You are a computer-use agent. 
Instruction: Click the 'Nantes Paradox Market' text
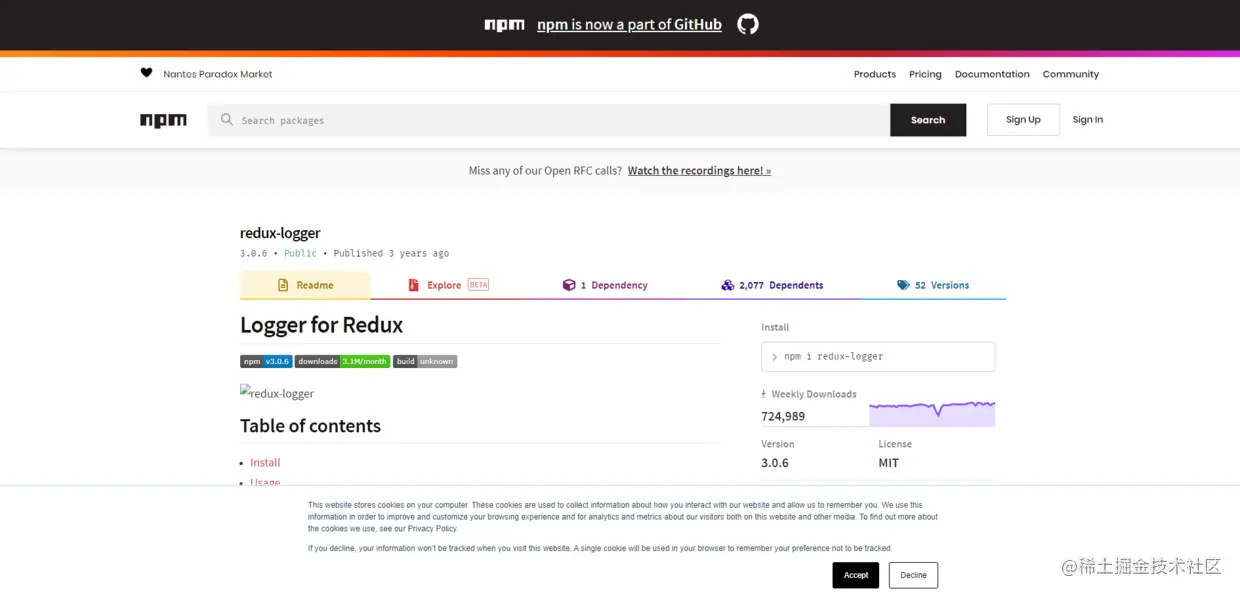tap(218, 74)
